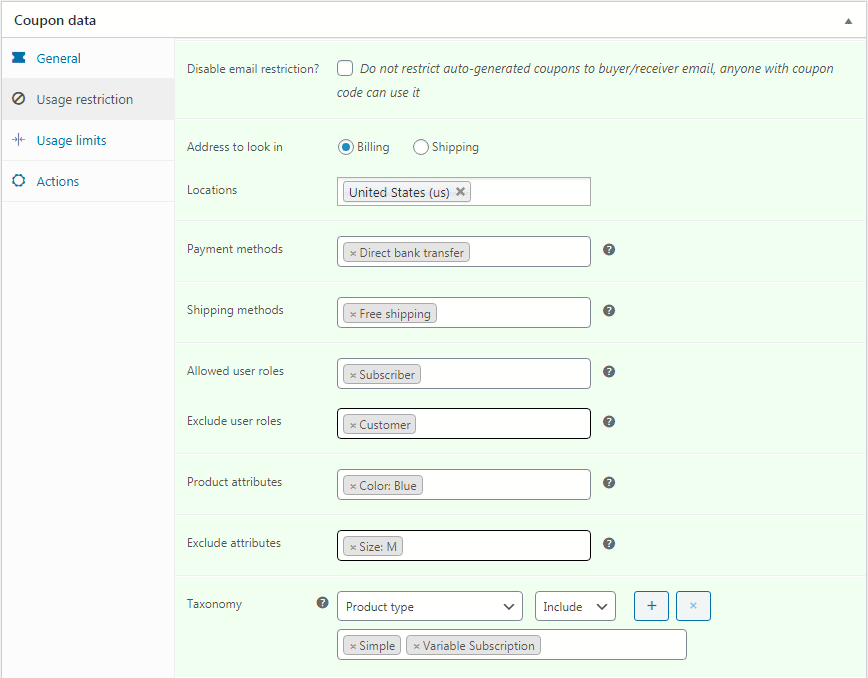Select Billing address radio button
The image size is (868, 678).
click(x=345, y=147)
